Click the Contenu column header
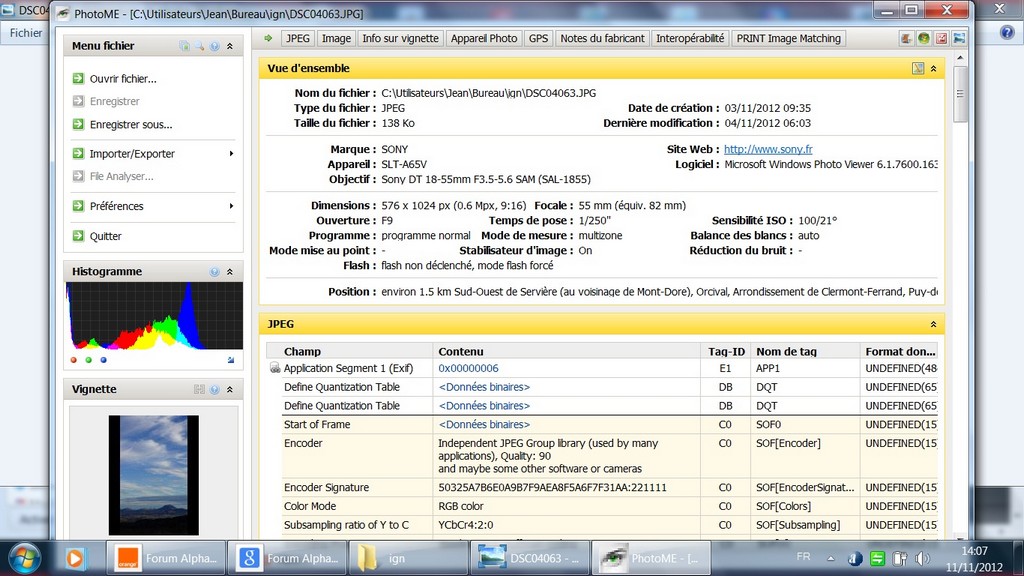 (566, 351)
